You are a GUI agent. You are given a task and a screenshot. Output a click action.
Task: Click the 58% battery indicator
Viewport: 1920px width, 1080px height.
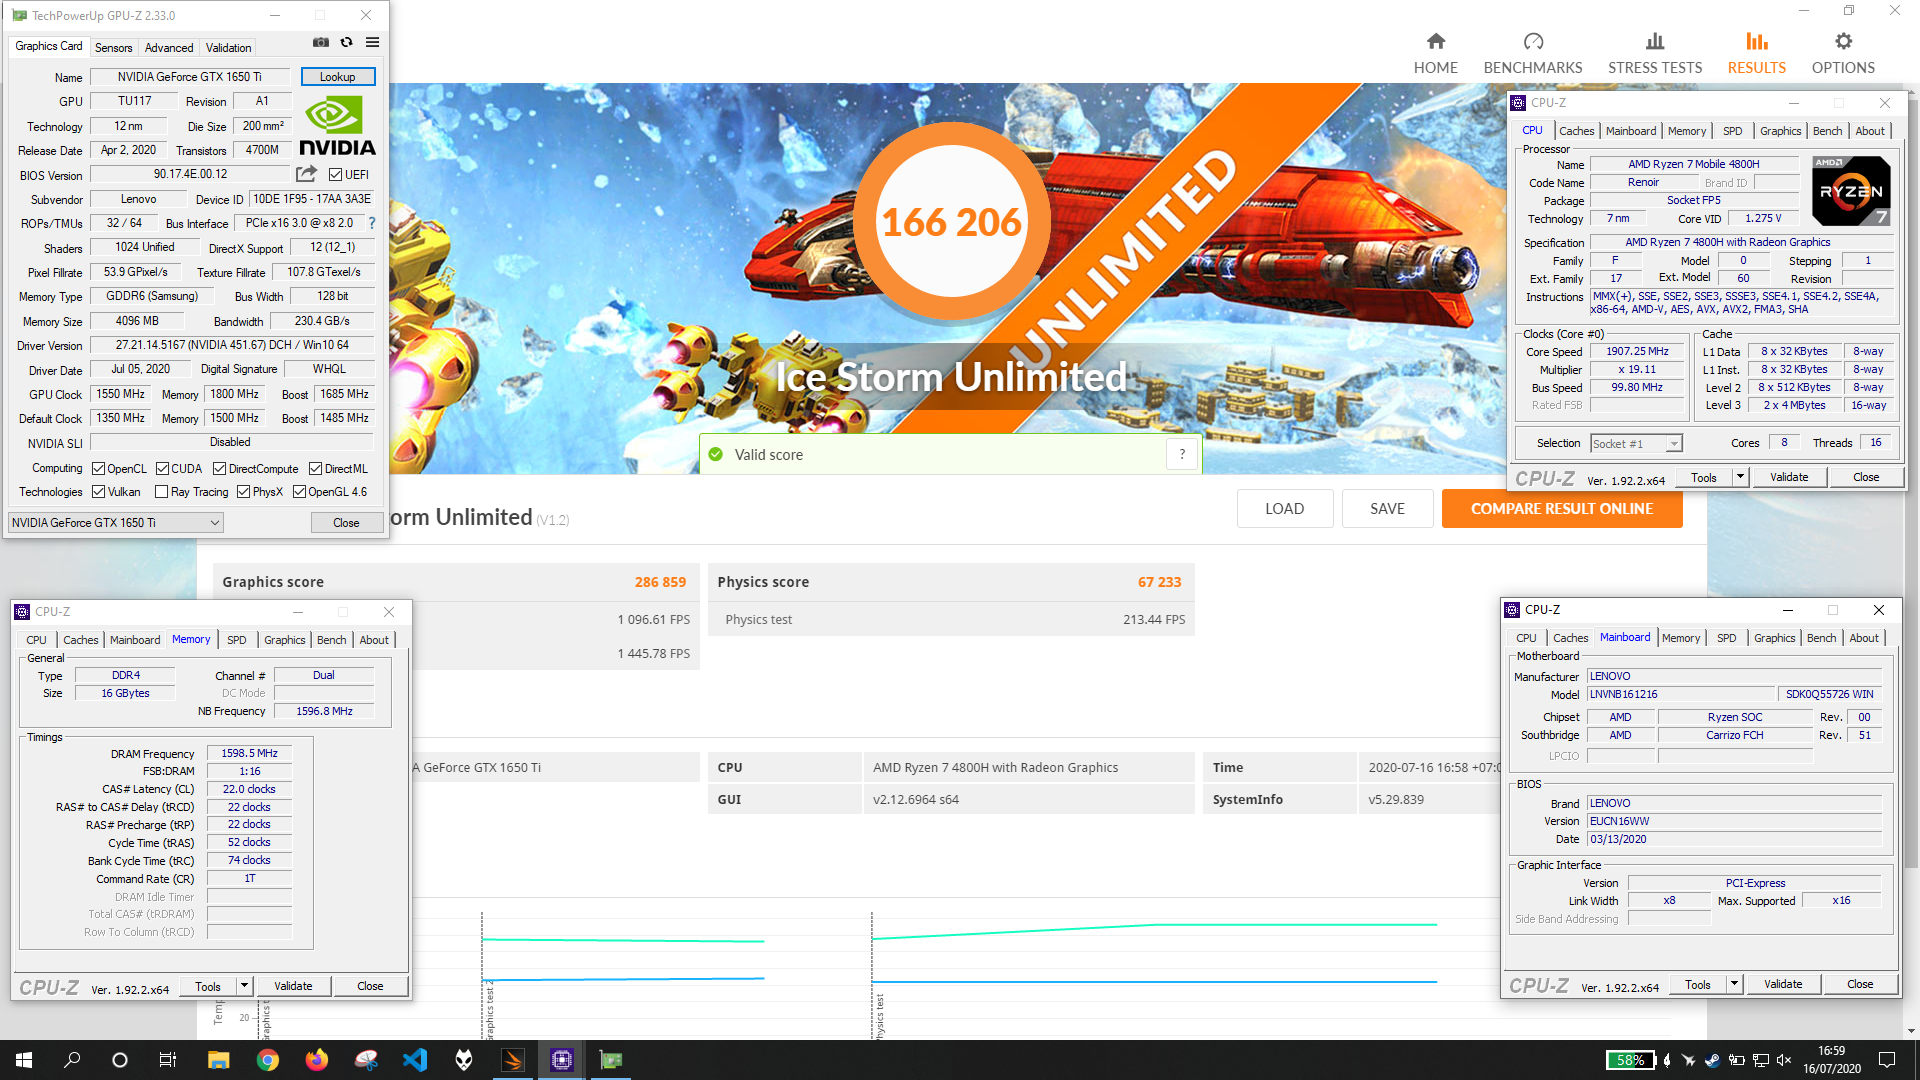(1630, 1060)
